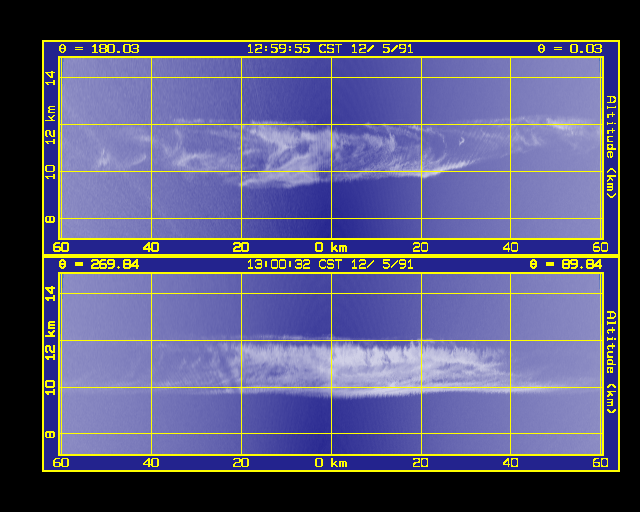
Task: Select the 13:00:32 CST 12/ 5/91 timestamp
Action: click(330, 265)
